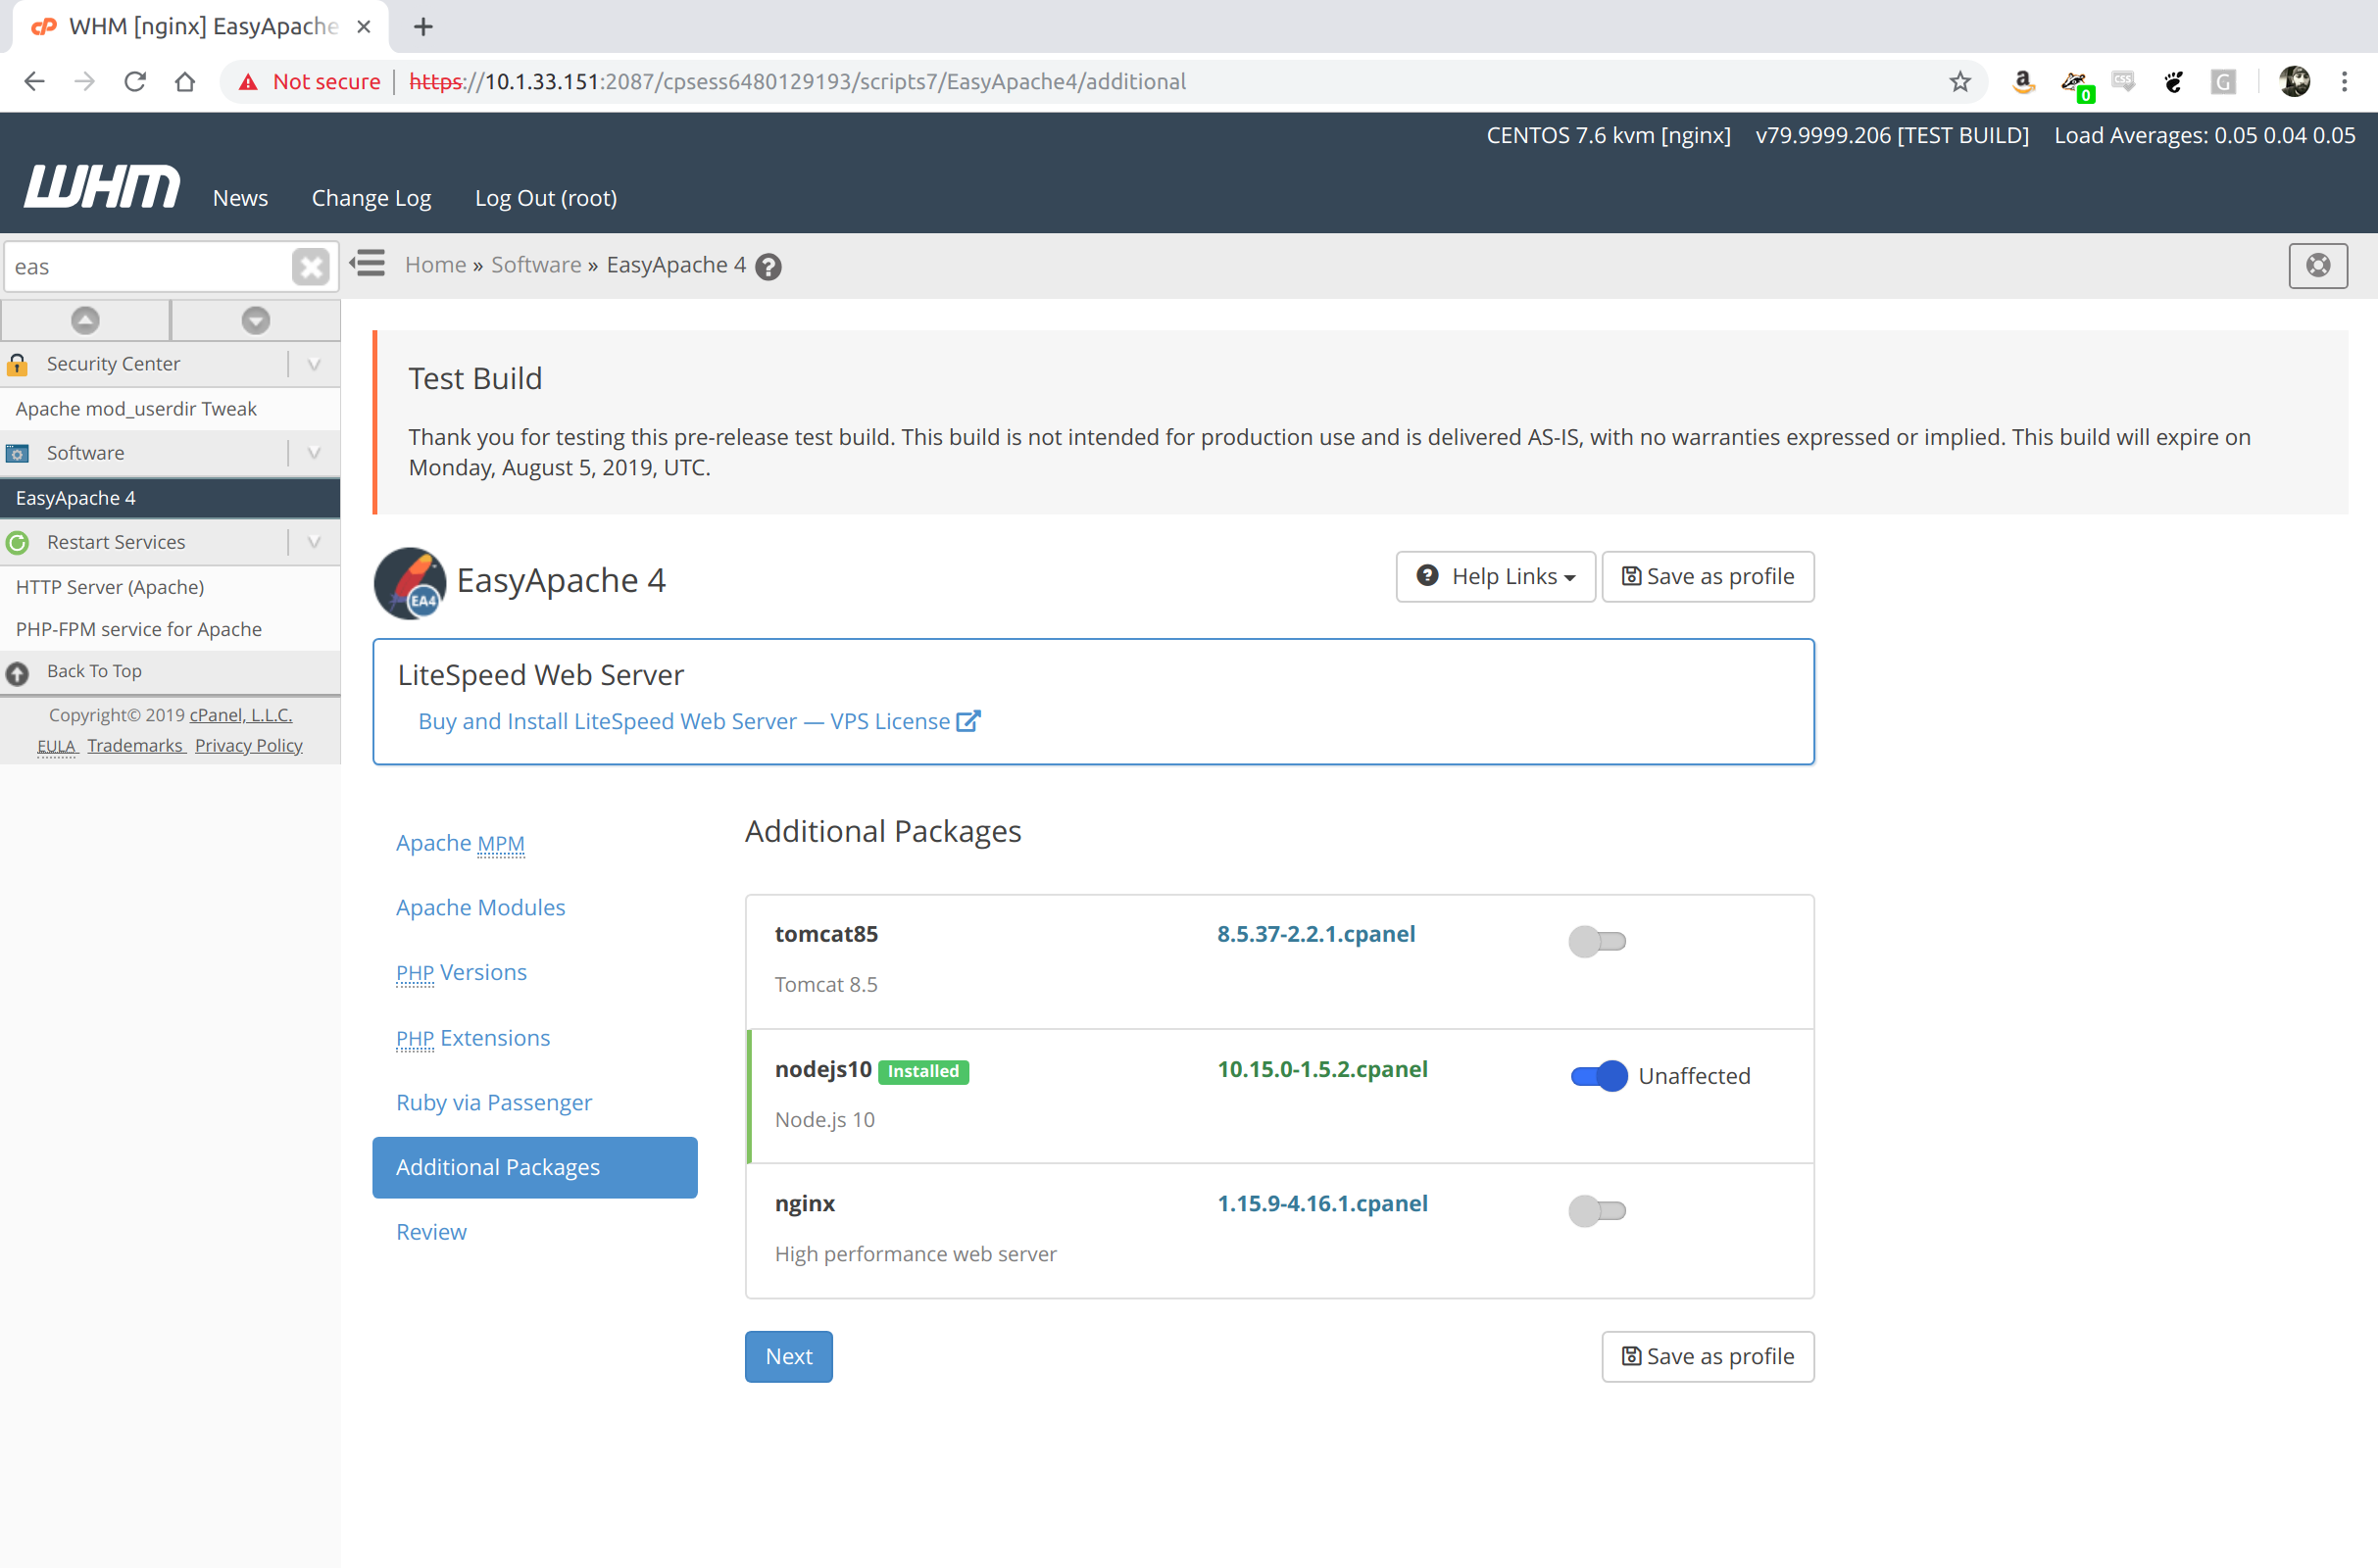Image resolution: width=2378 pixels, height=1568 pixels.
Task: Open a new browser tab
Action: (x=423, y=27)
